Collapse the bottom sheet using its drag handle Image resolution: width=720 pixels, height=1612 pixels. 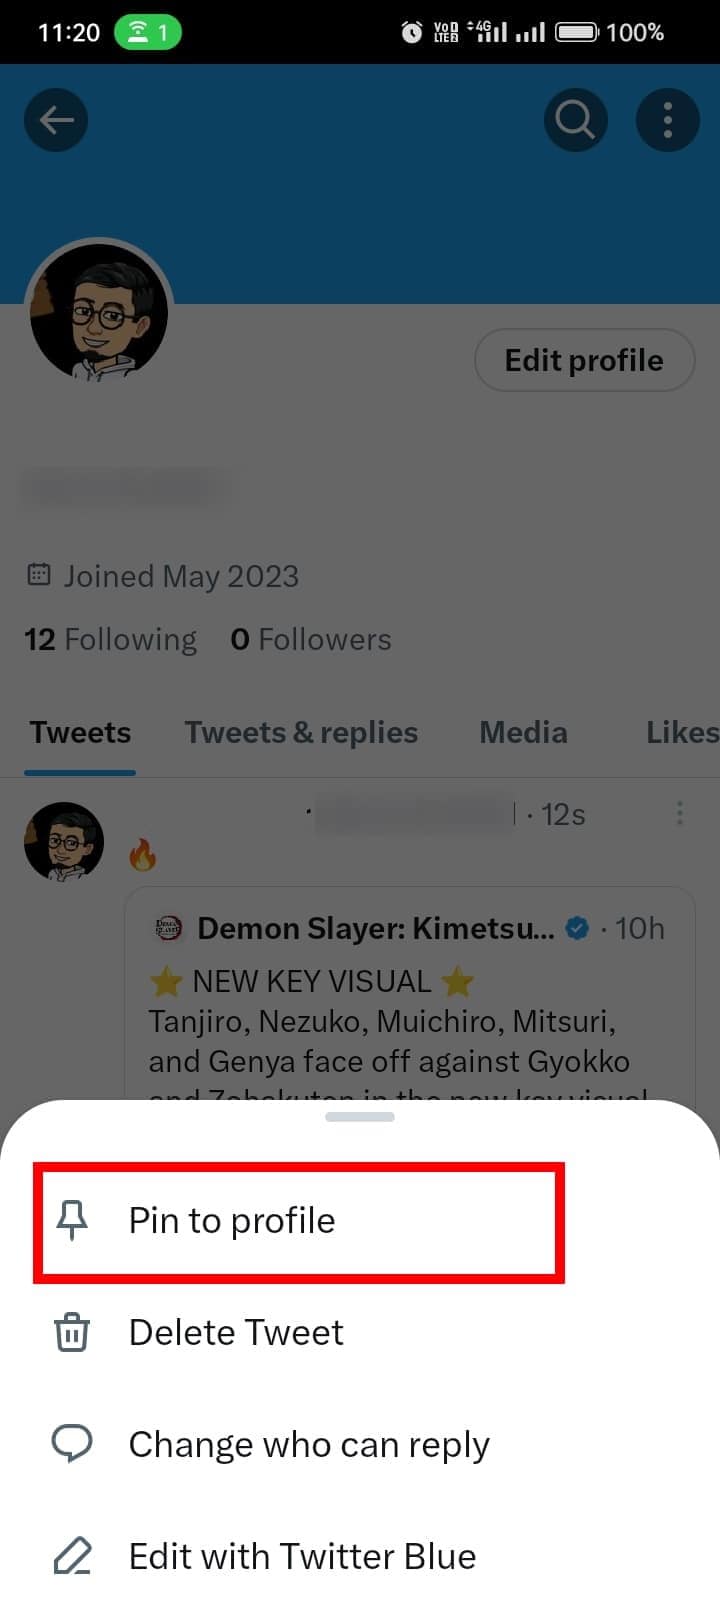click(x=359, y=1117)
